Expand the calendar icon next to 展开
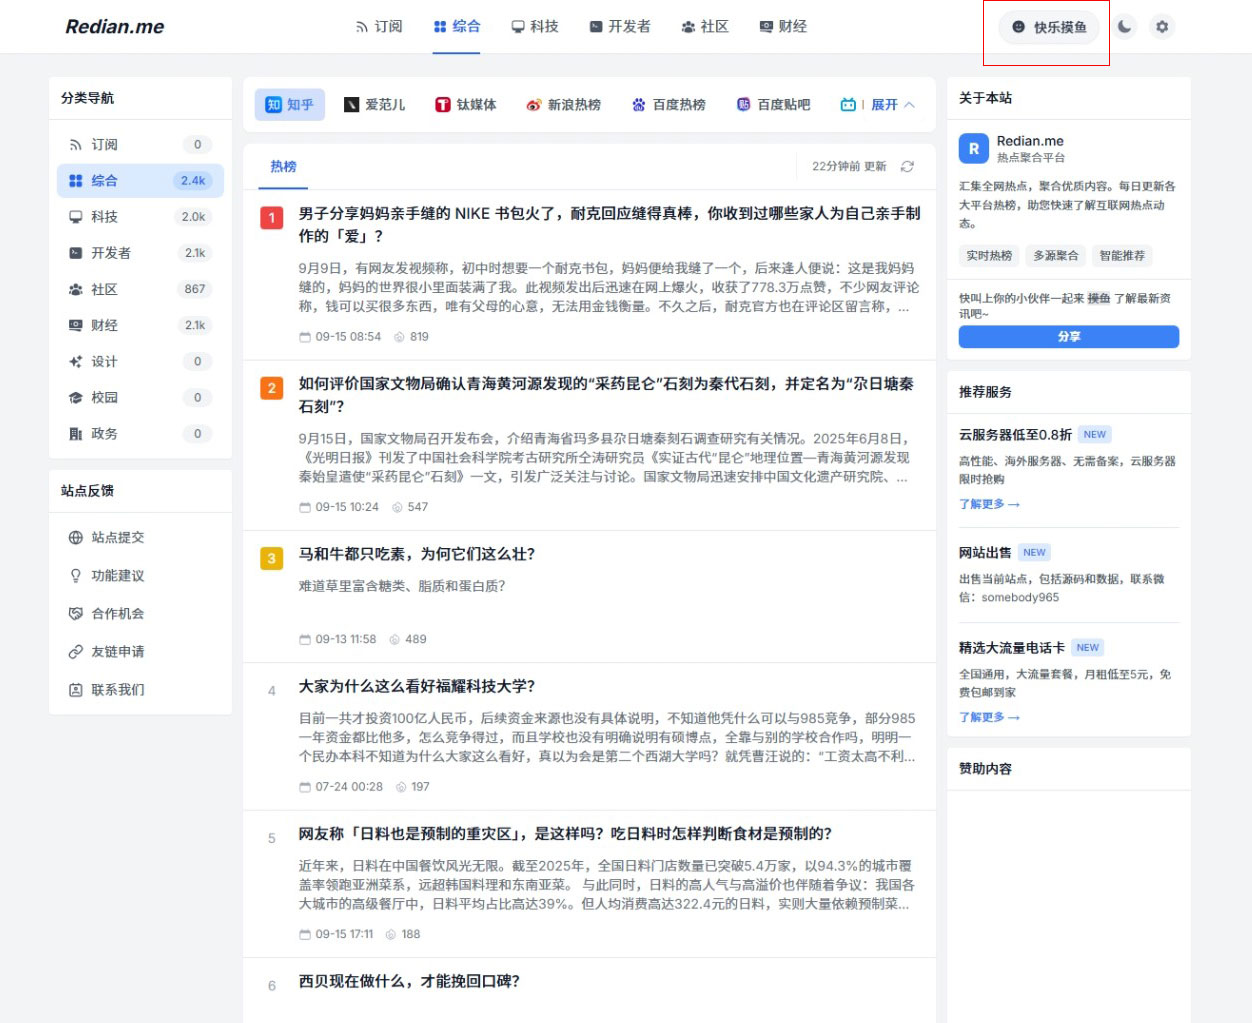Viewport: 1252px width, 1023px height. [x=848, y=104]
